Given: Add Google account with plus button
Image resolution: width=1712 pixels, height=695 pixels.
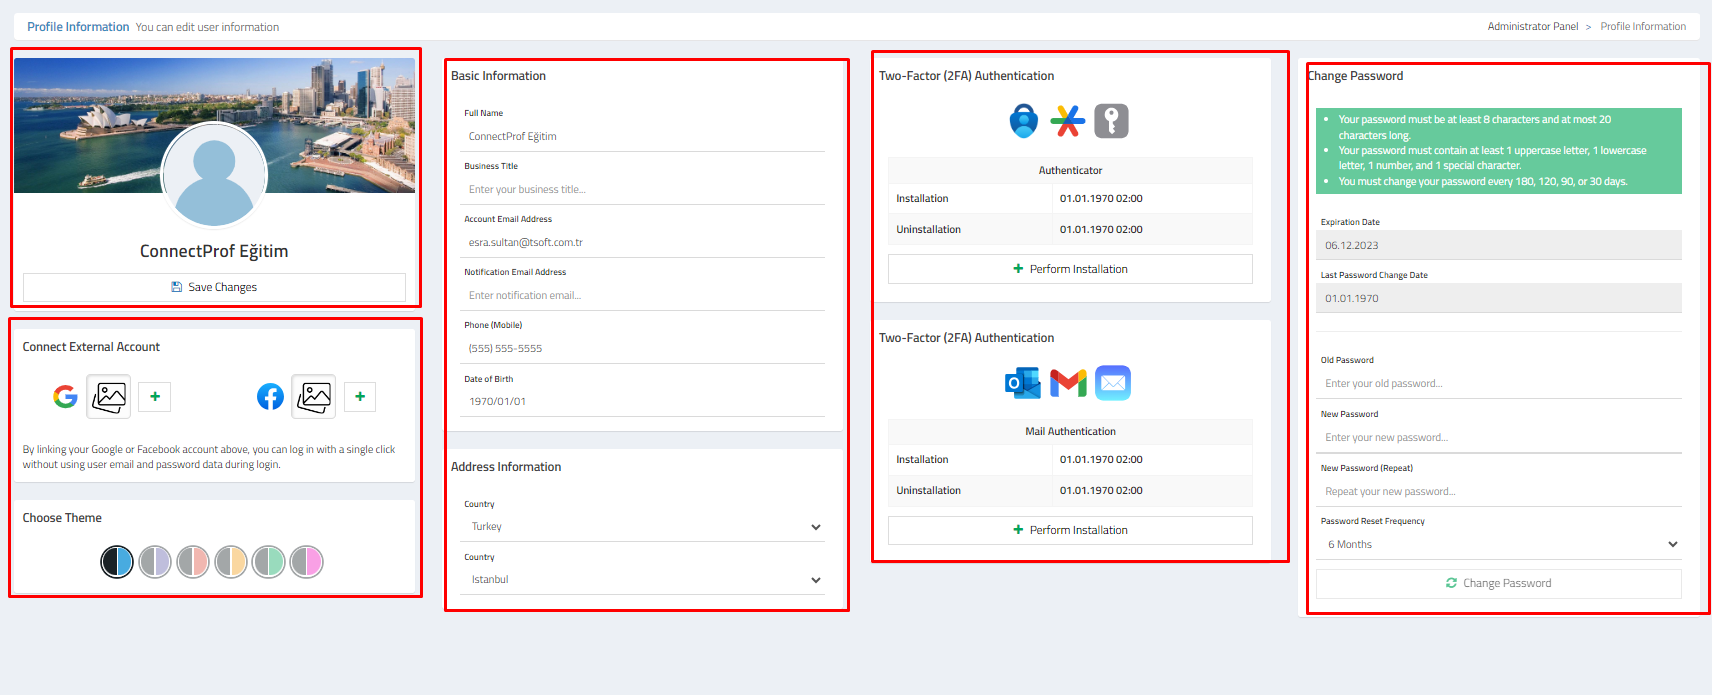Looking at the screenshot, I should point(155,397).
